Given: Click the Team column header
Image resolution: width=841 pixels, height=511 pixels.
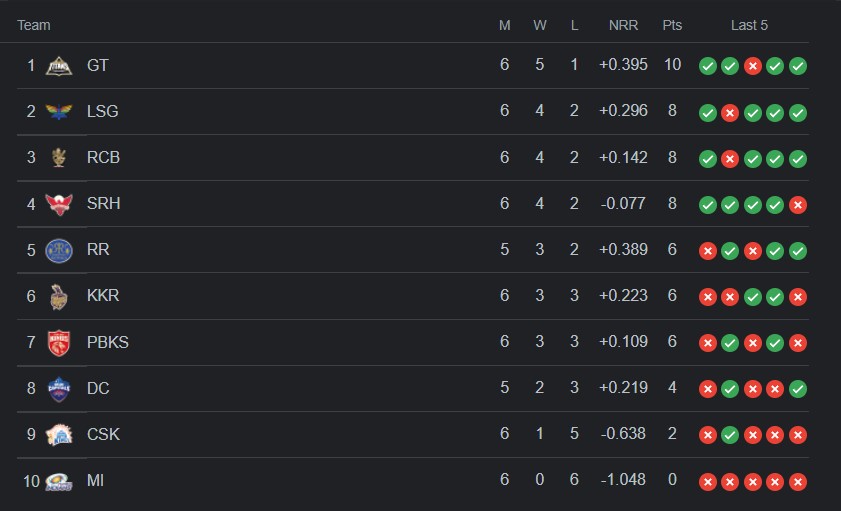Looking at the screenshot, I should pyautogui.click(x=34, y=25).
